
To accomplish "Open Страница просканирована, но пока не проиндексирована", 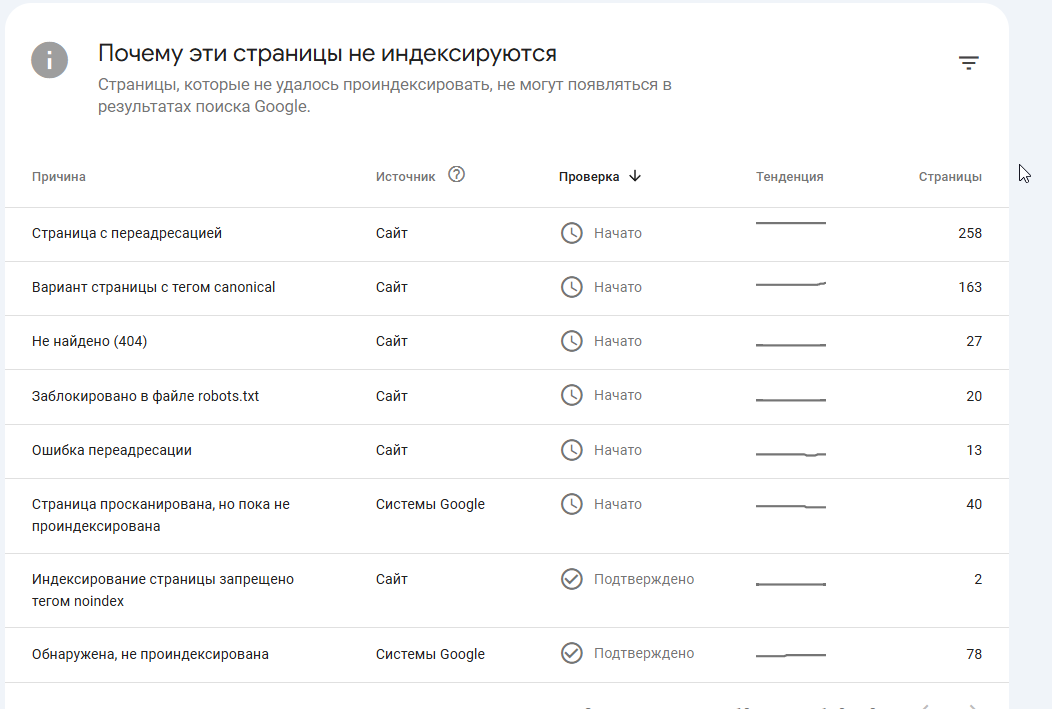I will click(x=507, y=515).
